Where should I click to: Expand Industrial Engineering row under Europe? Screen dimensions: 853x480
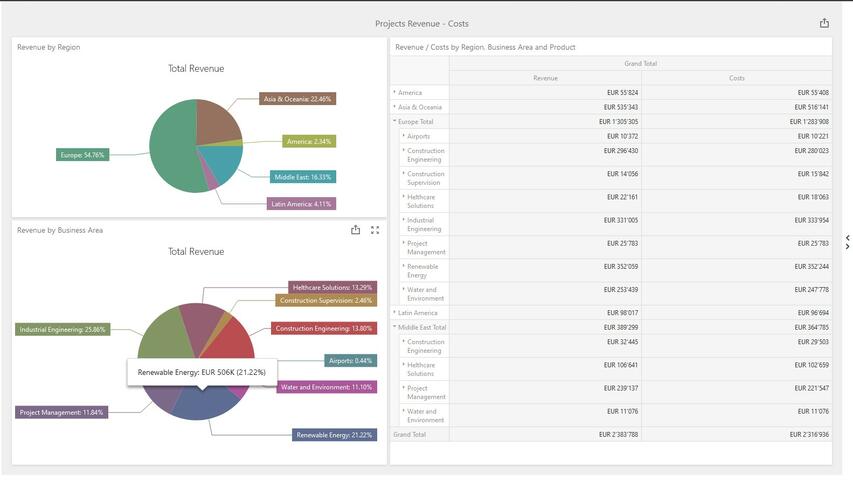click(404, 220)
